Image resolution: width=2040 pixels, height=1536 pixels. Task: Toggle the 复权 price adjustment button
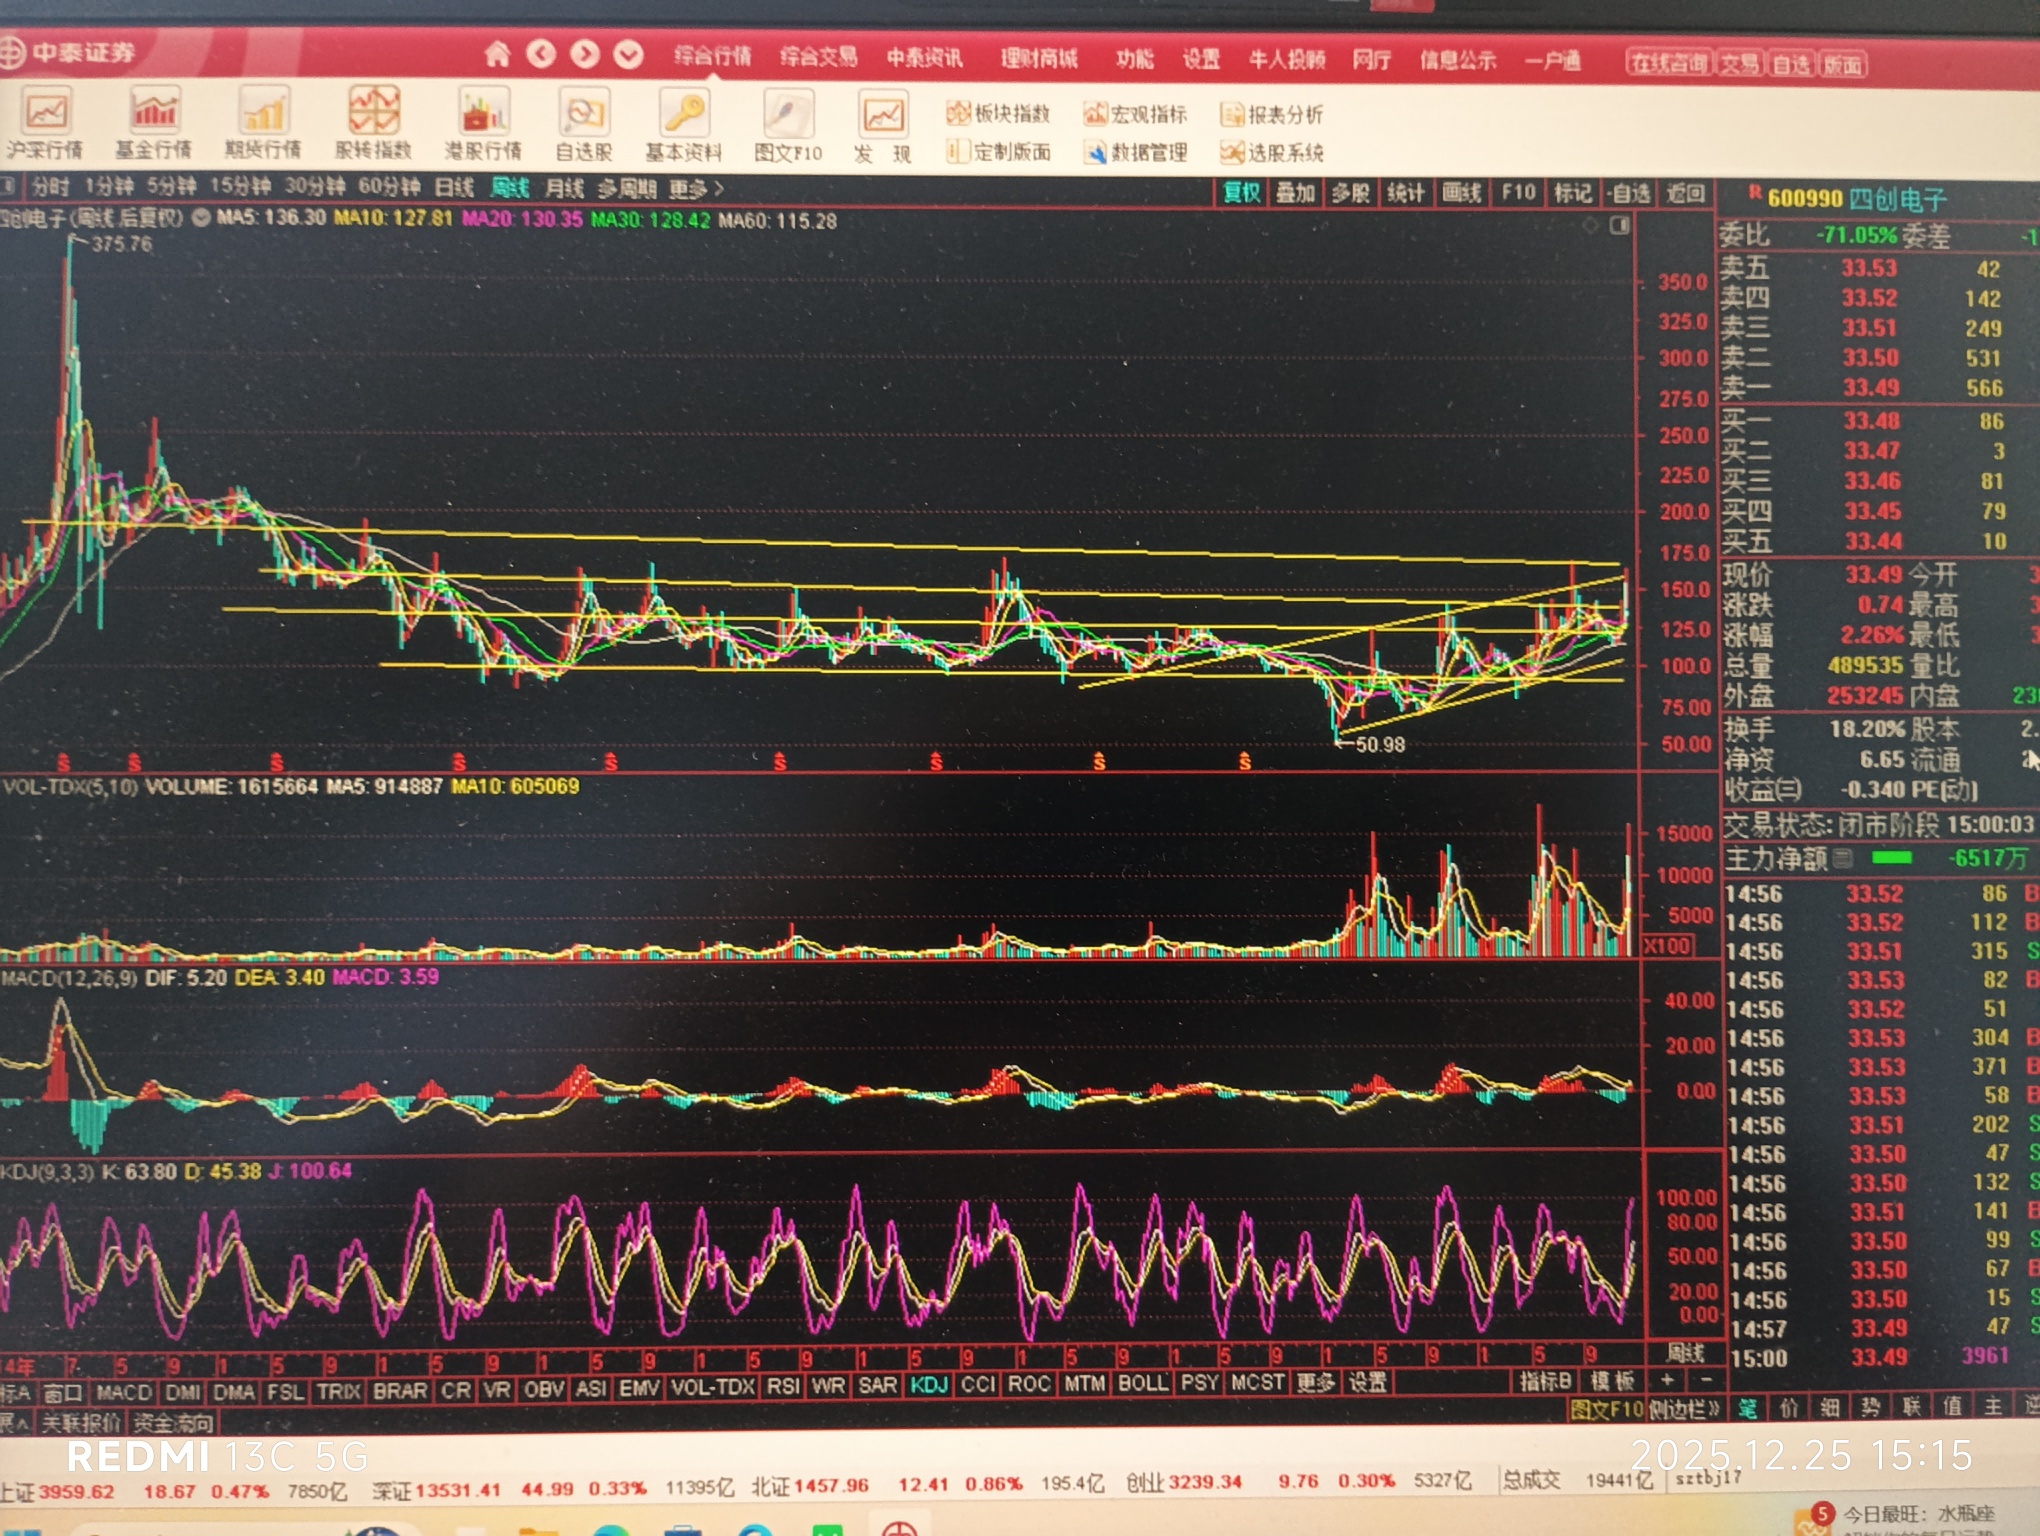pos(1241,193)
